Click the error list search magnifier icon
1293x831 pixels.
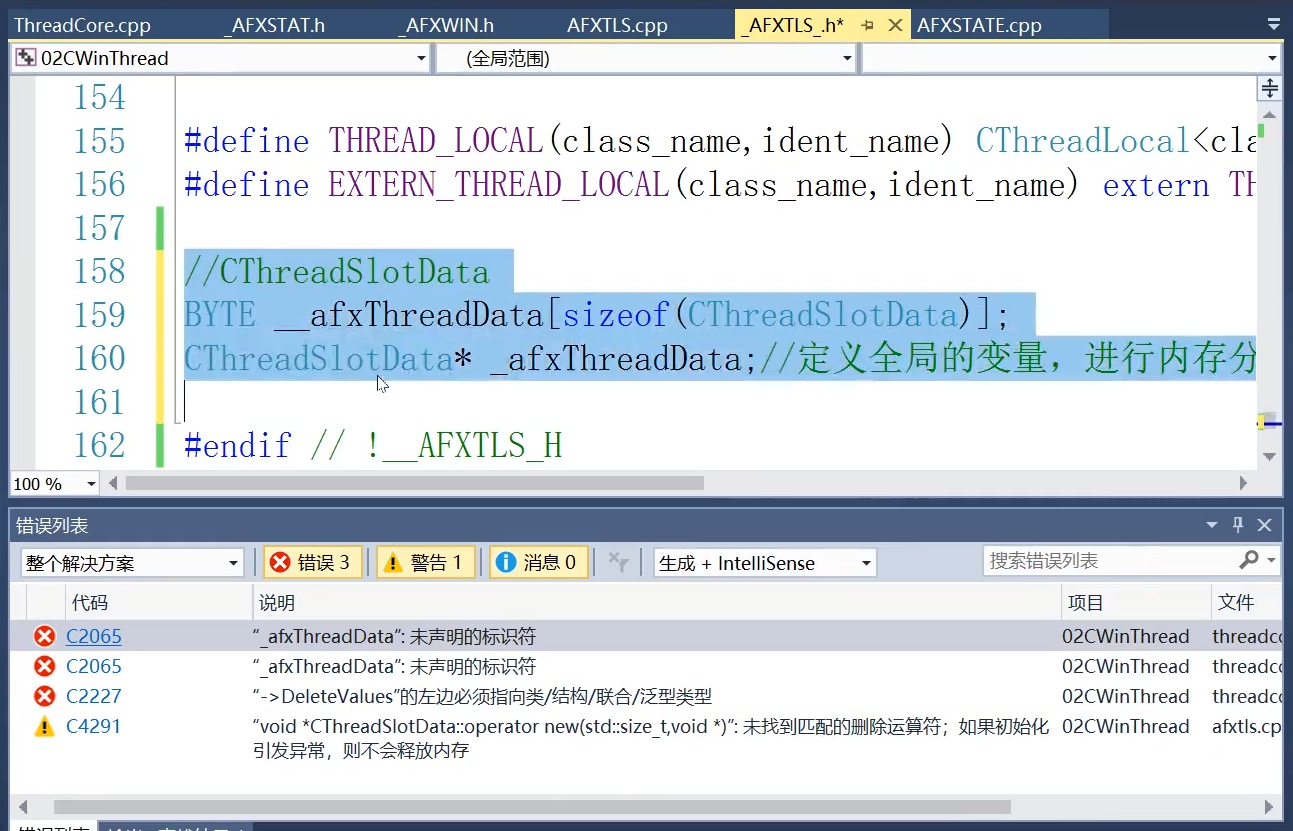(1248, 560)
